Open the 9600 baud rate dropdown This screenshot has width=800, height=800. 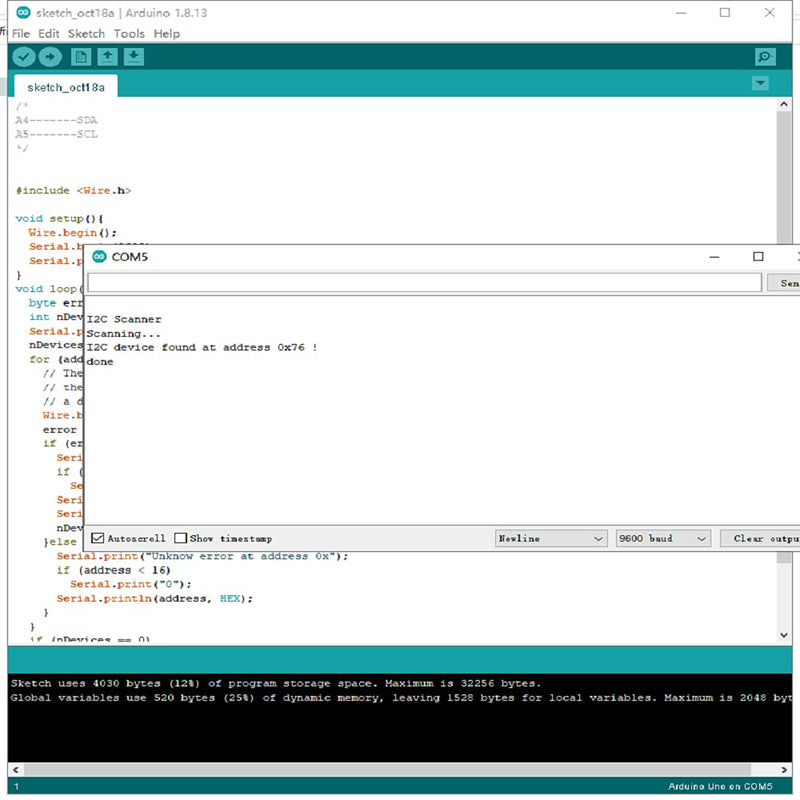(663, 538)
